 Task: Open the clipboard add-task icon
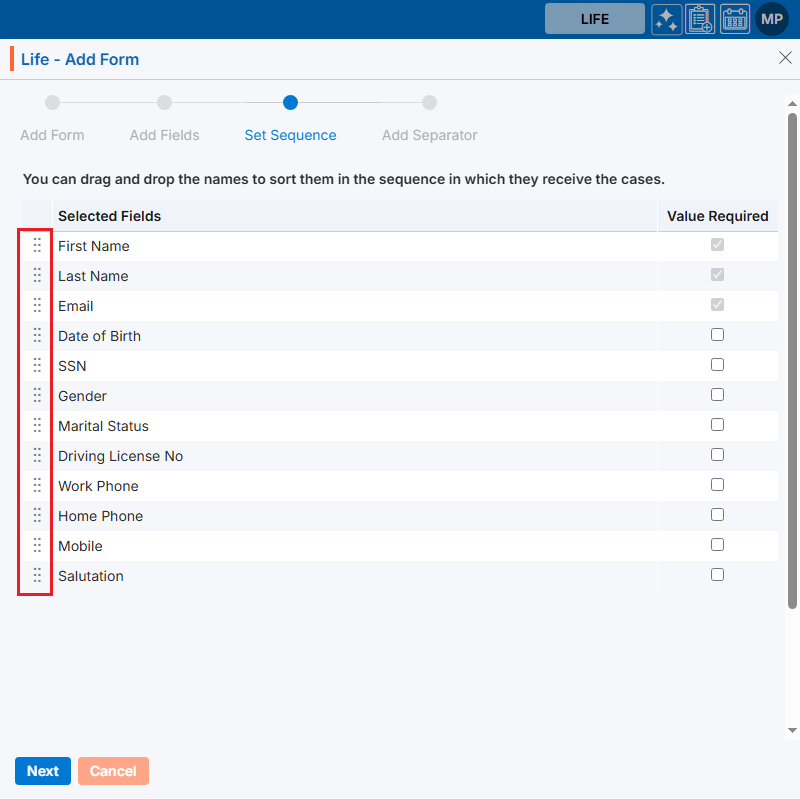[x=700, y=19]
